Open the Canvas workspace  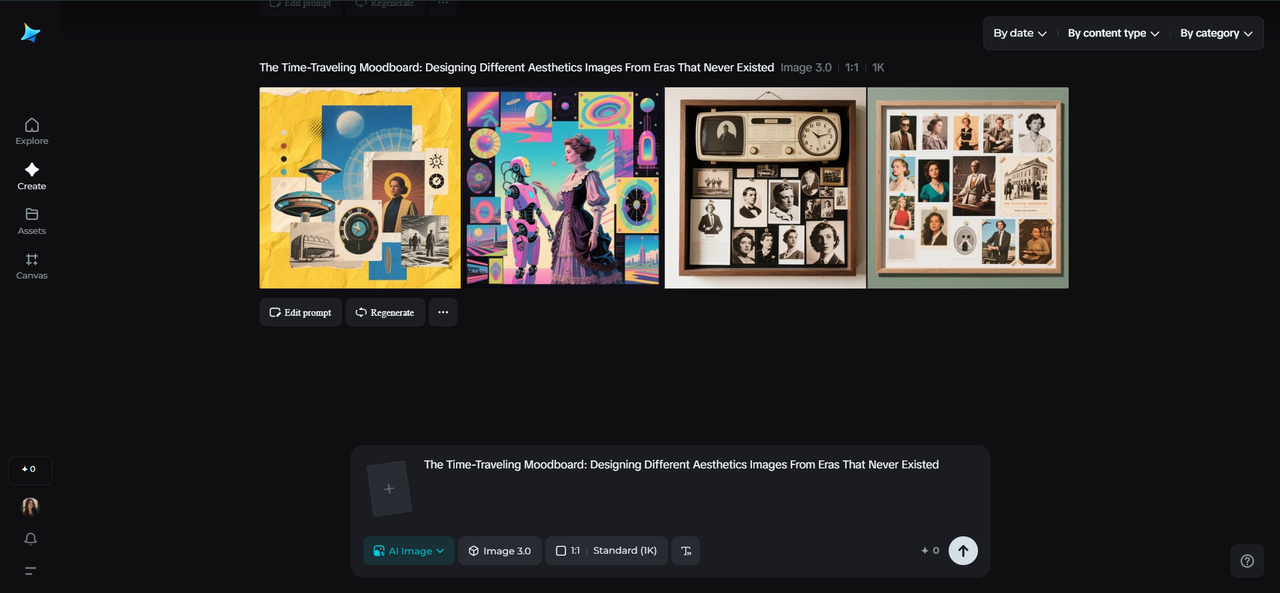coord(31,266)
